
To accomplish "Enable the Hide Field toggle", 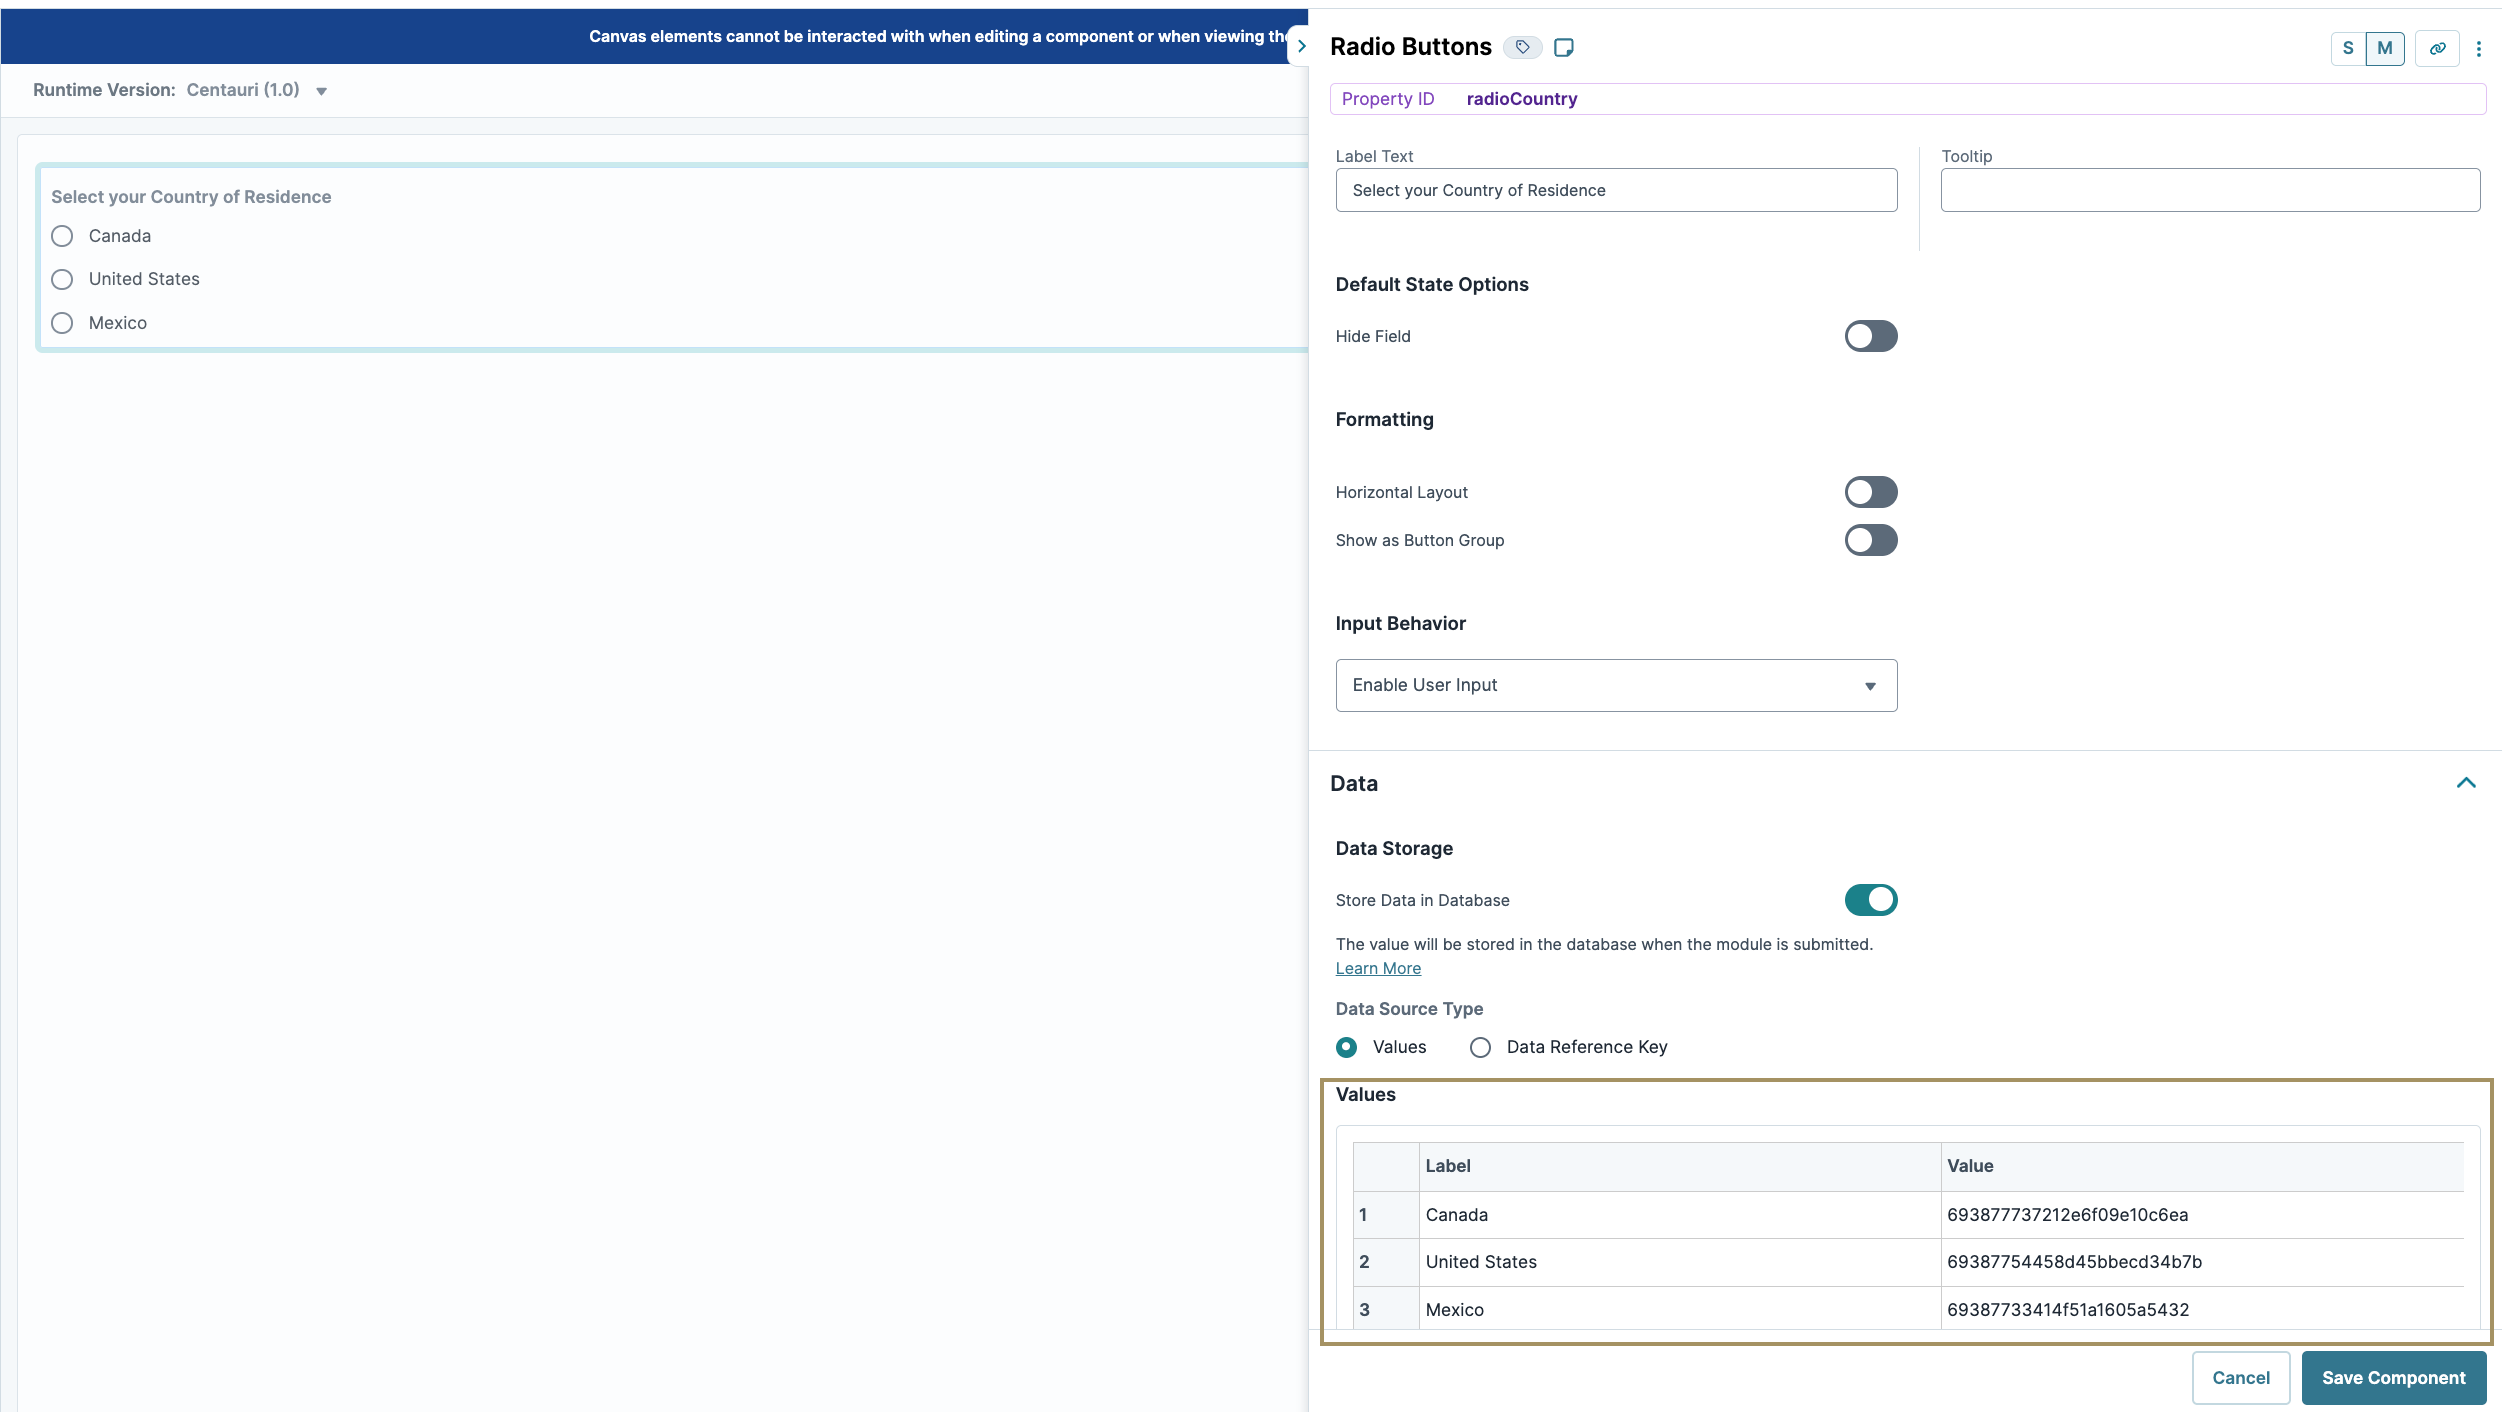I will (x=1869, y=336).
